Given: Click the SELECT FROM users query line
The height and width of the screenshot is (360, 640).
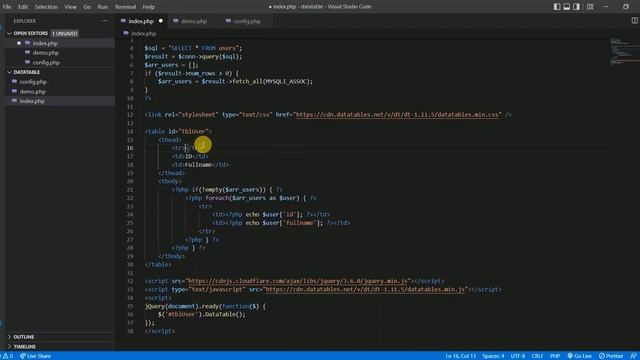Looking at the screenshot, I should coord(193,48).
